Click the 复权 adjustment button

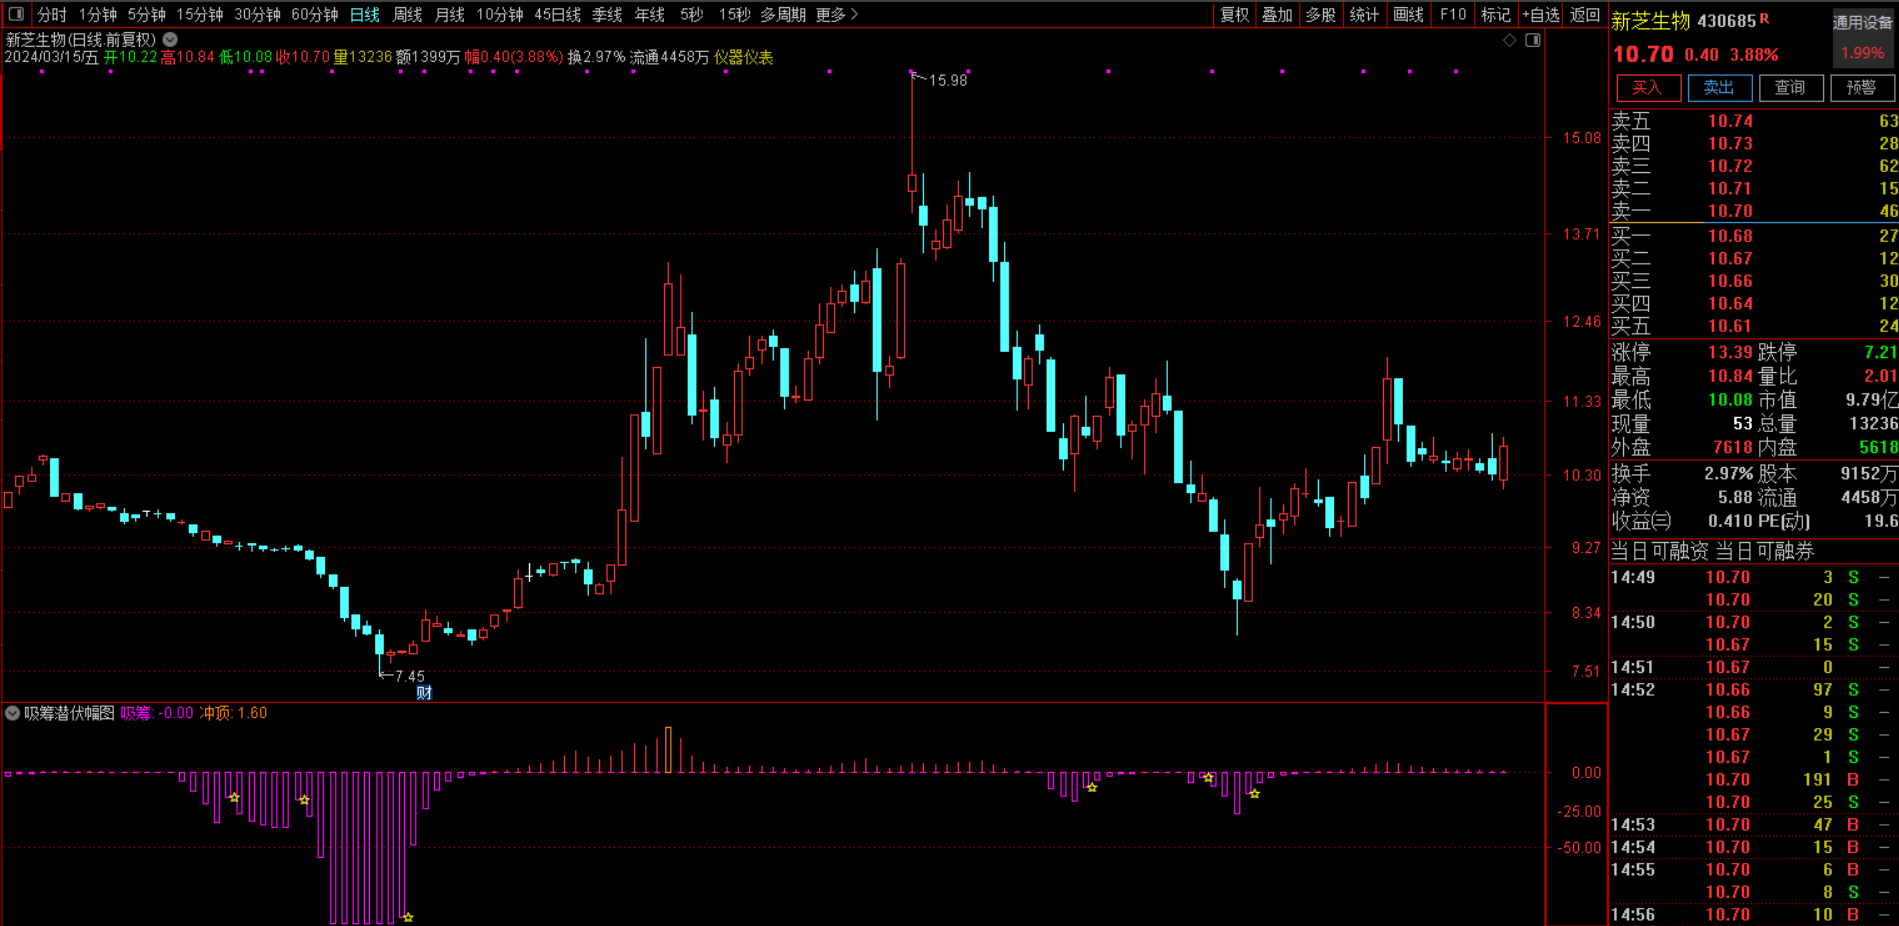[x=1235, y=14]
